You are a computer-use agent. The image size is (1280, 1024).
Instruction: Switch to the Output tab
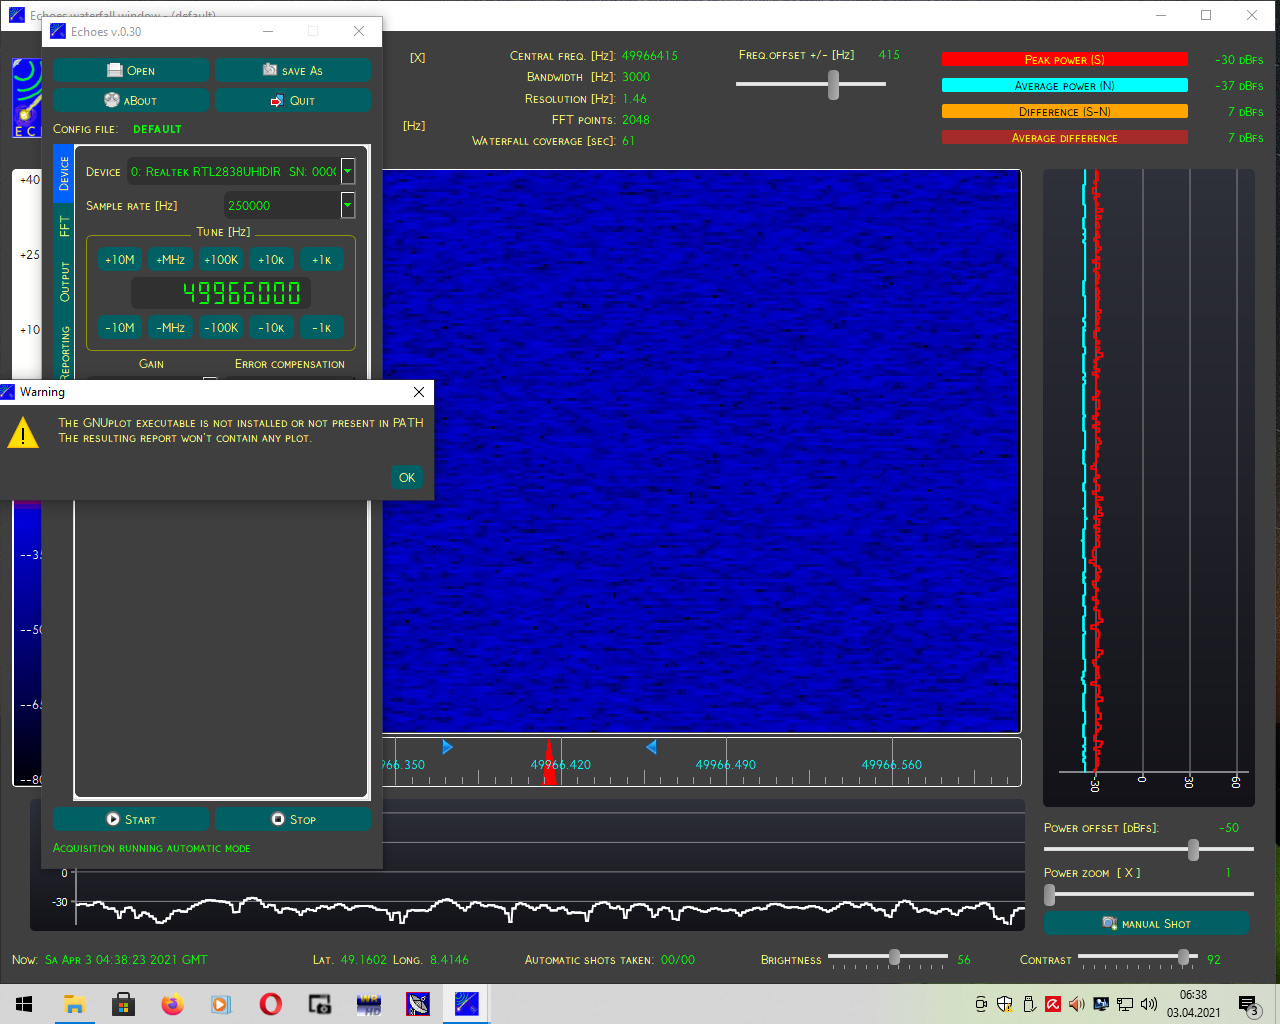(x=64, y=282)
